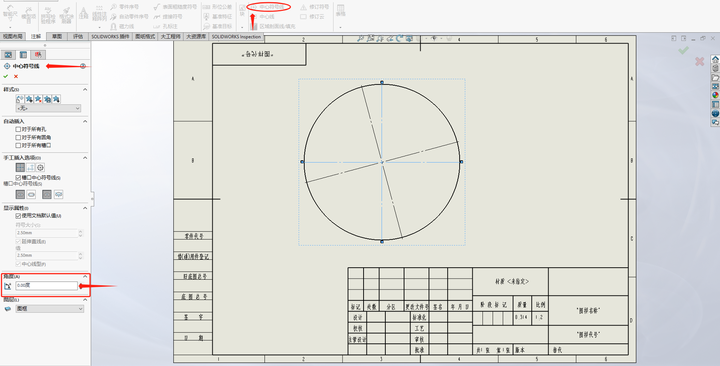Switch to the 评估 tab
The width and height of the screenshot is (720, 366).
point(78,36)
